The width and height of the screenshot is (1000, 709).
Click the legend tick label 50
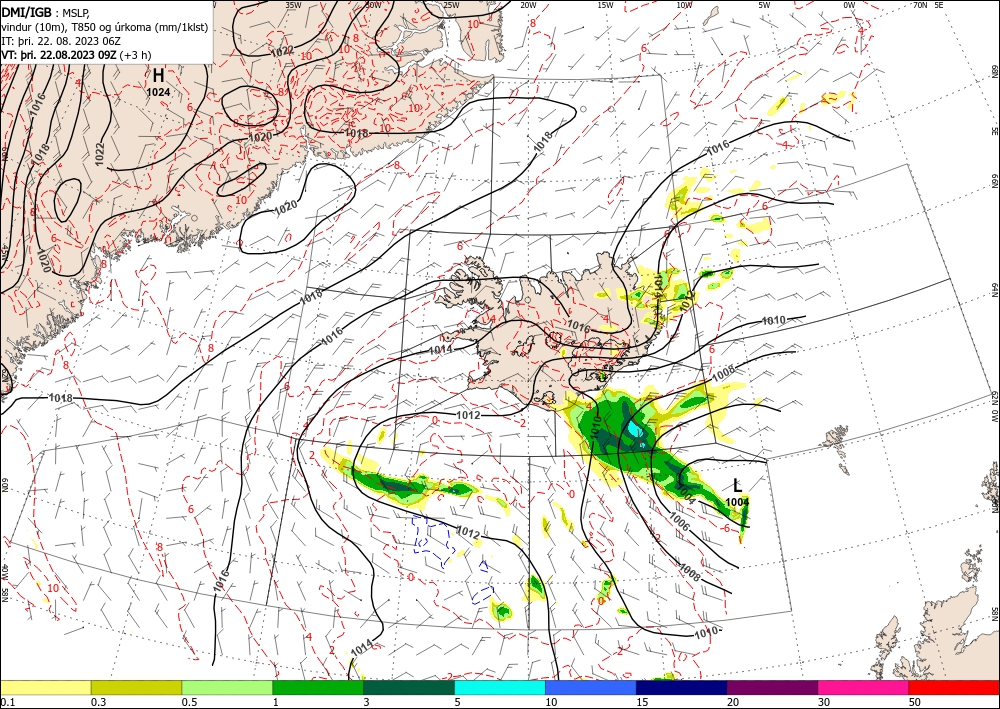(915, 702)
